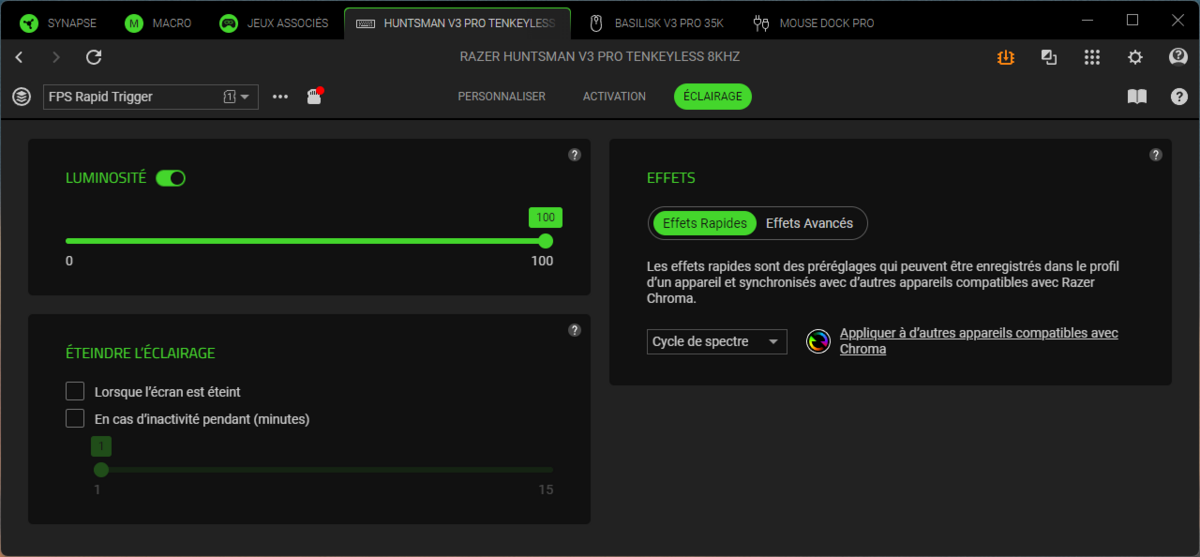Click the keyboard icon on the Huntsman tab
Screen dimensions: 1200x557
pyautogui.click(x=365, y=22)
